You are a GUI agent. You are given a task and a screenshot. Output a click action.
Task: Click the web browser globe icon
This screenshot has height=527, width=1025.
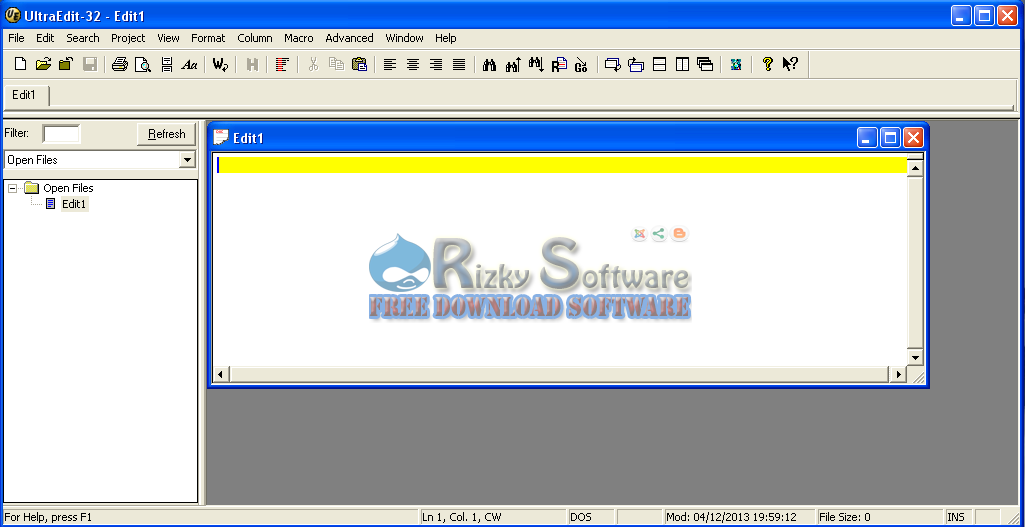[736, 64]
